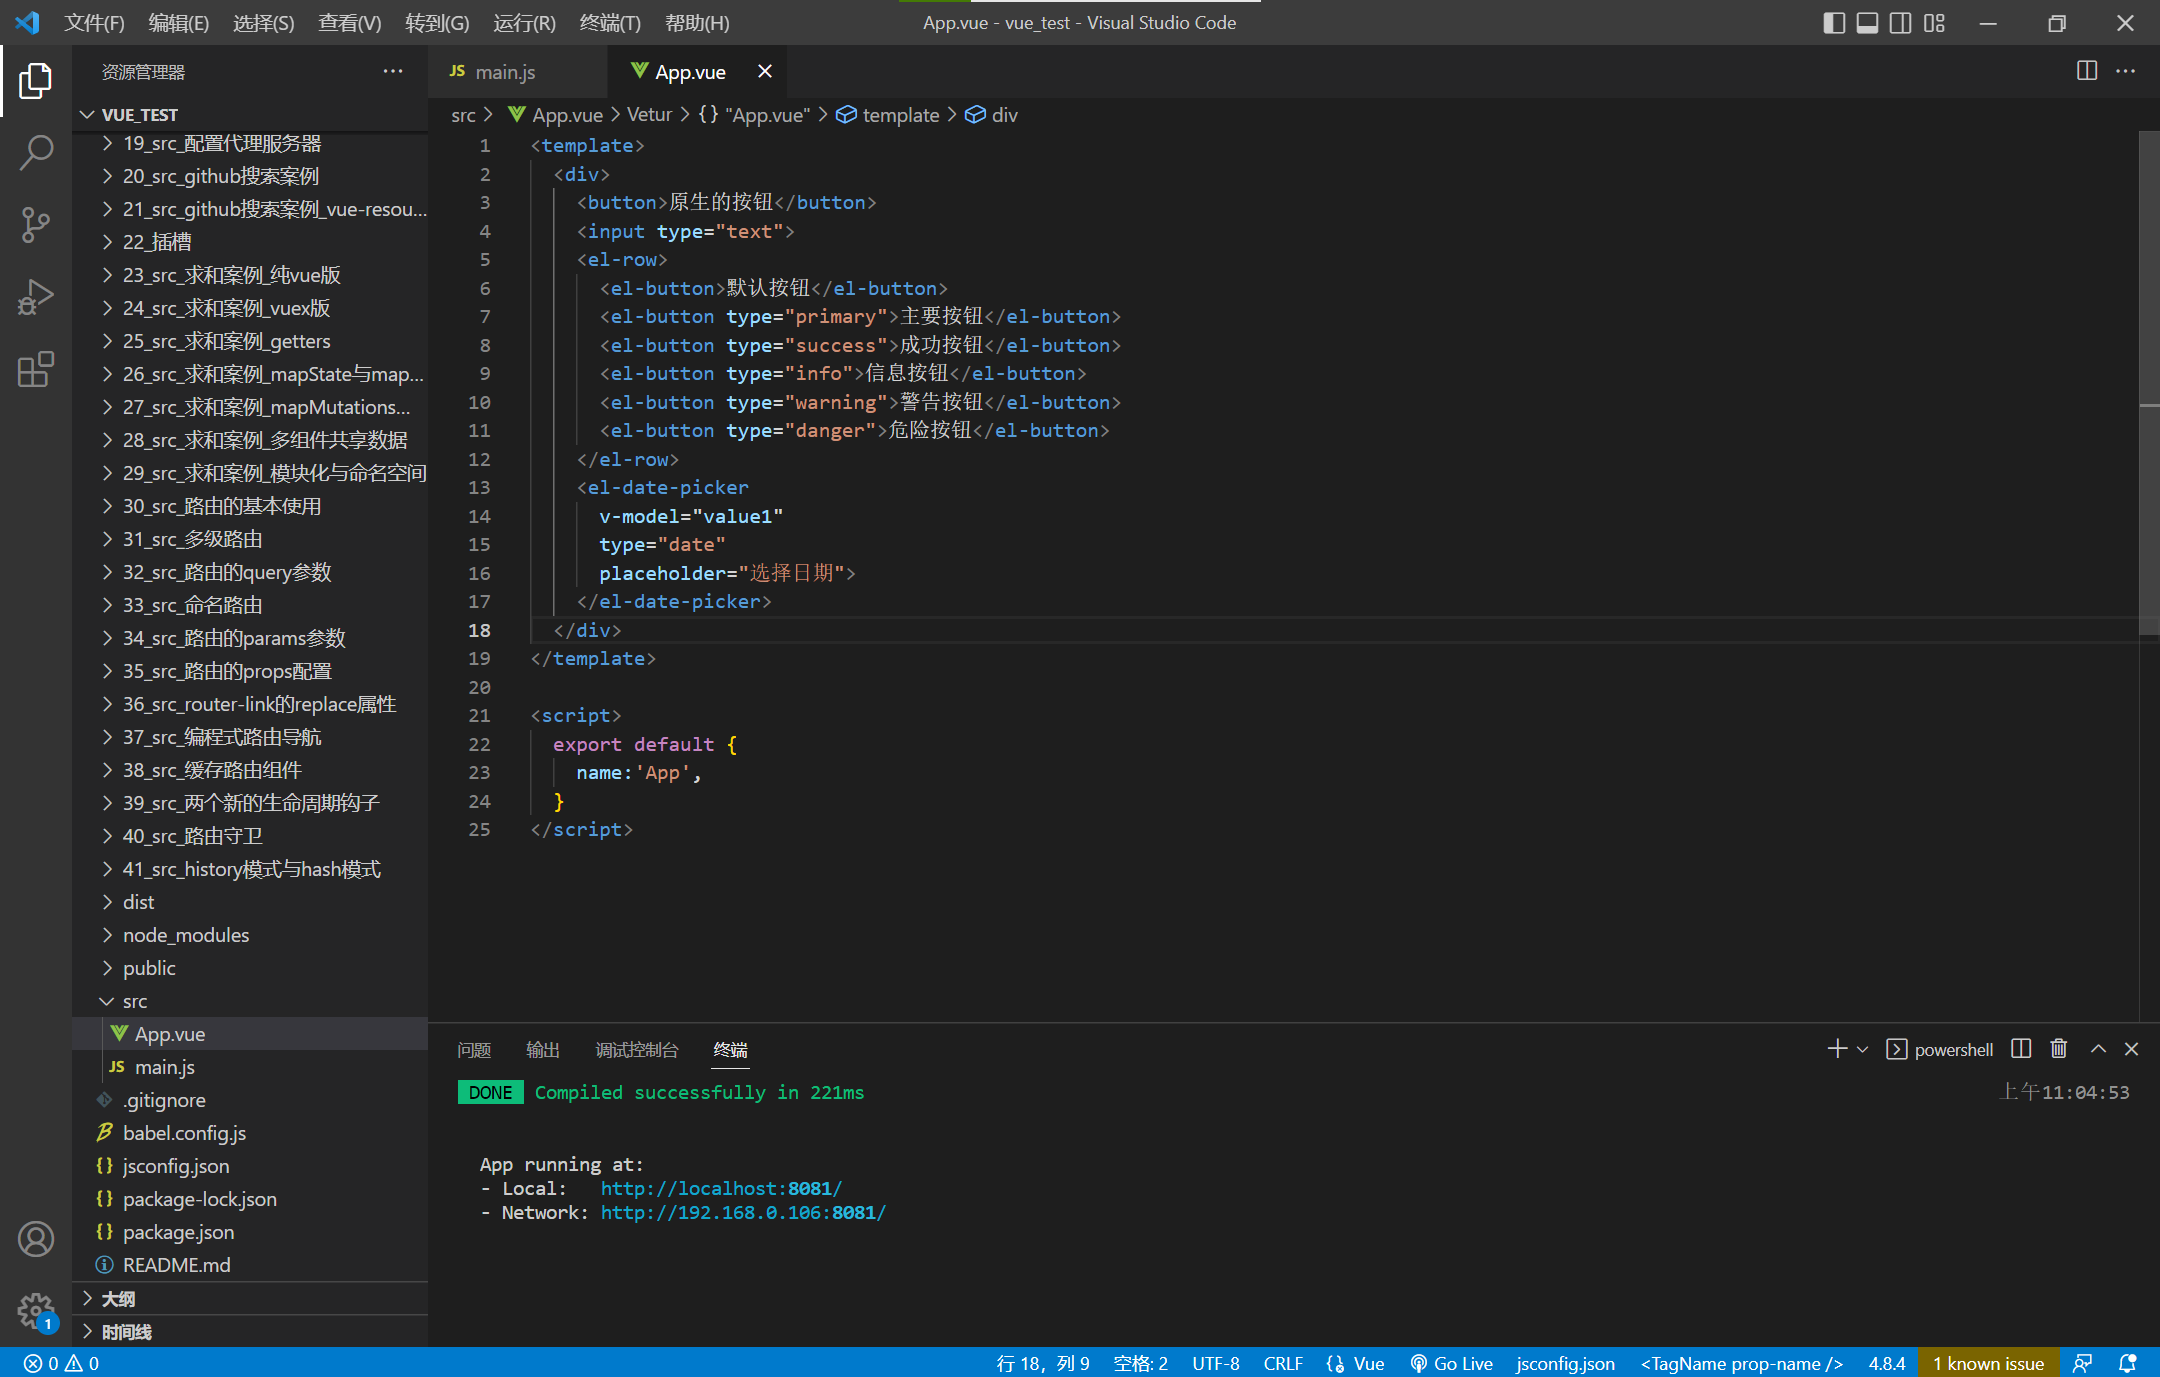The width and height of the screenshot is (2160, 1377).
Task: Open package.json in the file tree
Action: 251,1231
